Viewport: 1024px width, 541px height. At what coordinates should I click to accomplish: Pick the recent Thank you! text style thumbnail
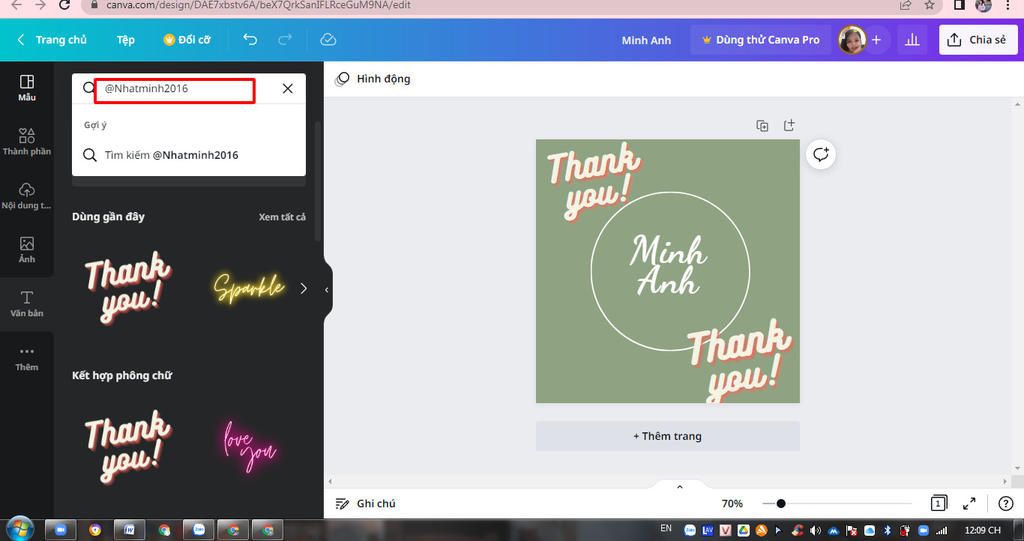tap(128, 287)
